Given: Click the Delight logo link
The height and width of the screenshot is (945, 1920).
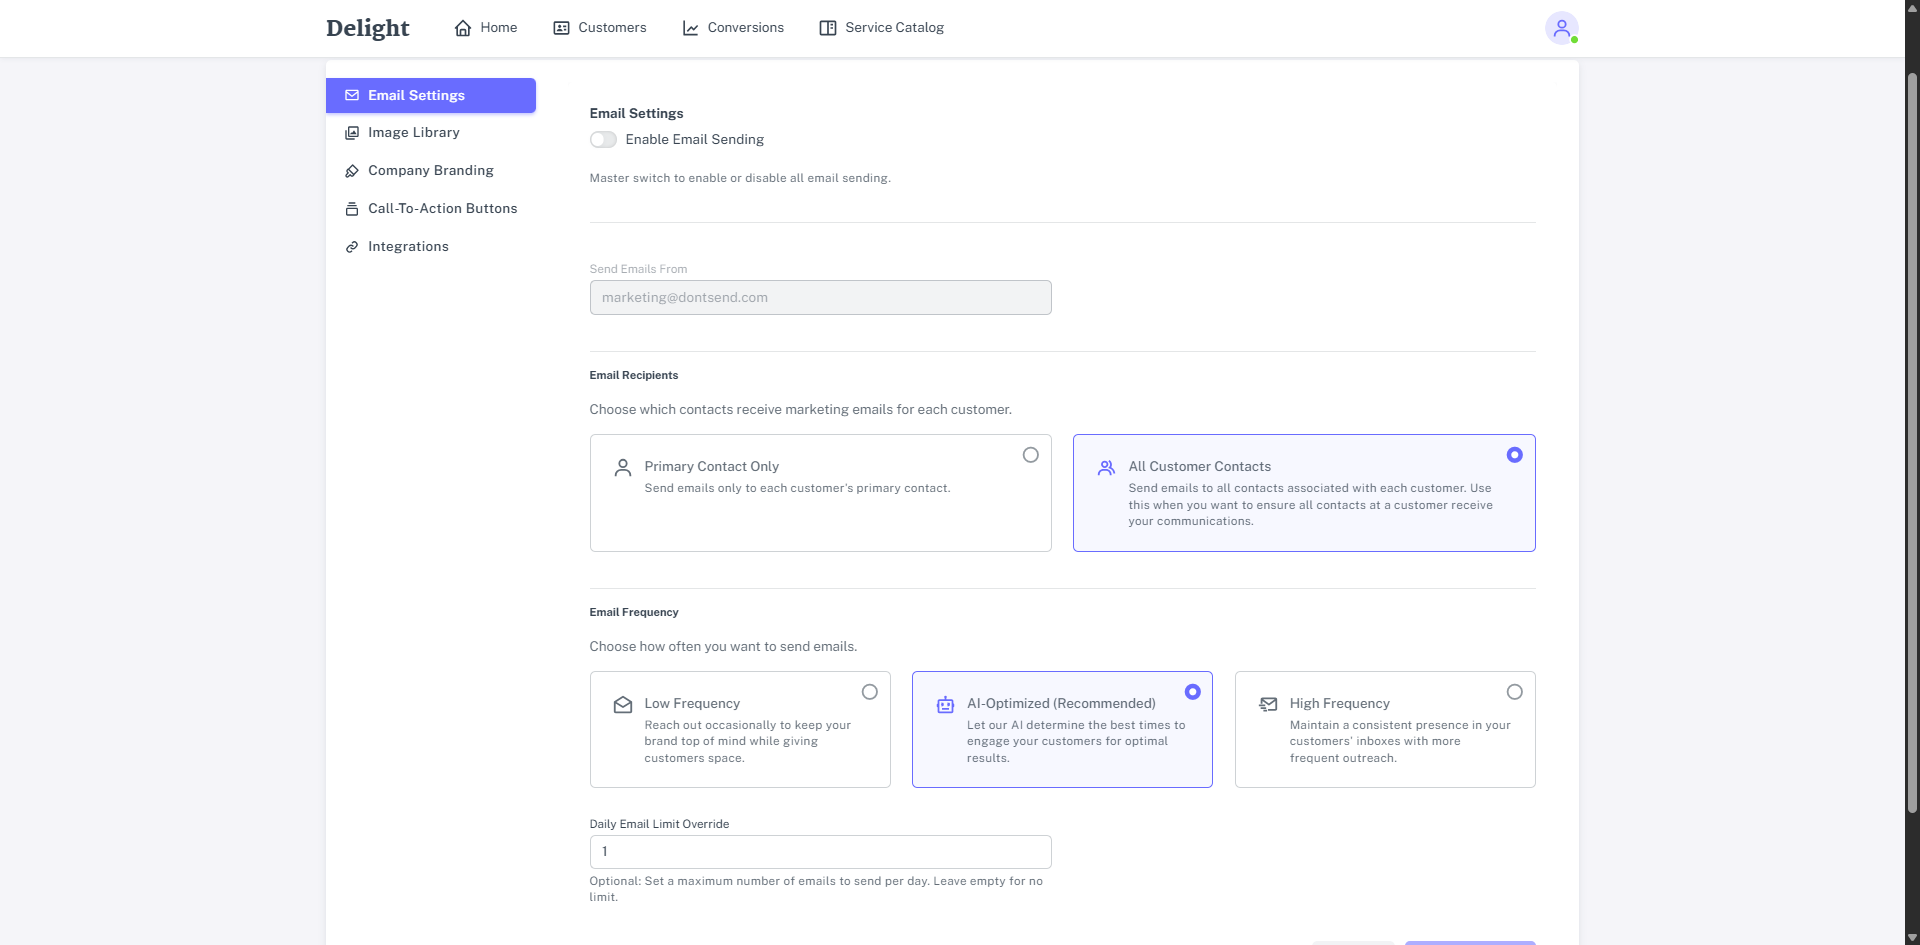Looking at the screenshot, I should click(367, 28).
